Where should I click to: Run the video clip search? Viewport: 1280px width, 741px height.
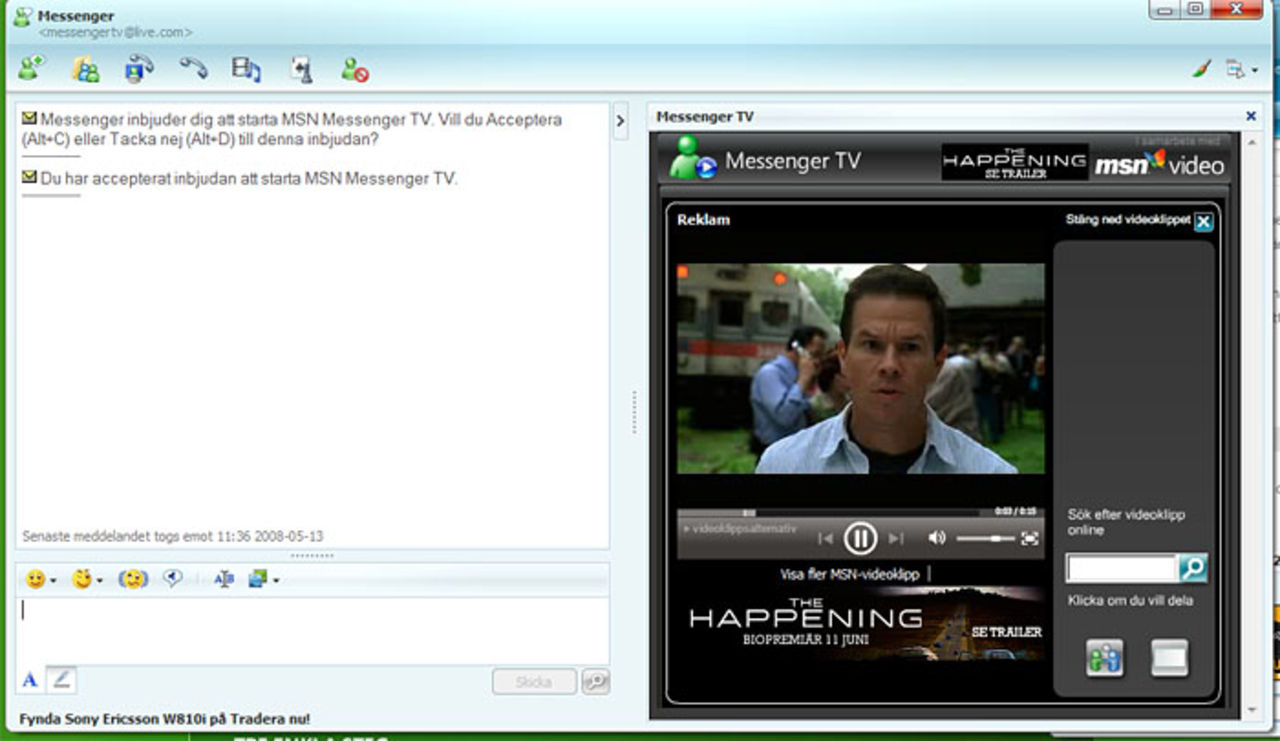[1193, 568]
